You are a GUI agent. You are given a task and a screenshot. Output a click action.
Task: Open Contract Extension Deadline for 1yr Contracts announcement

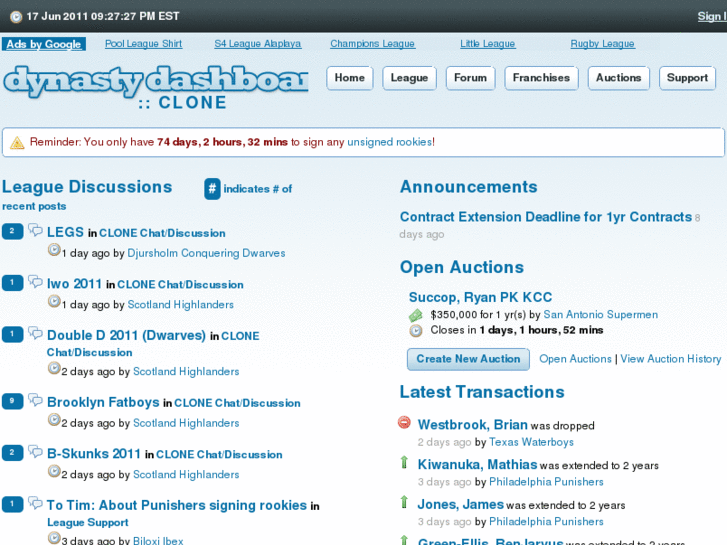pos(546,217)
